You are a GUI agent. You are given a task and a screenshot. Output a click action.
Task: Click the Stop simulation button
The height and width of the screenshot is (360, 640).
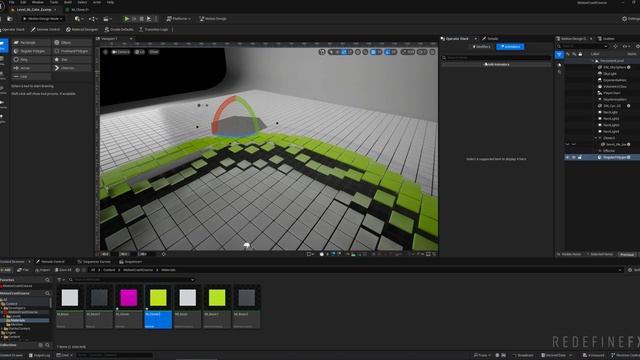(x=142, y=19)
